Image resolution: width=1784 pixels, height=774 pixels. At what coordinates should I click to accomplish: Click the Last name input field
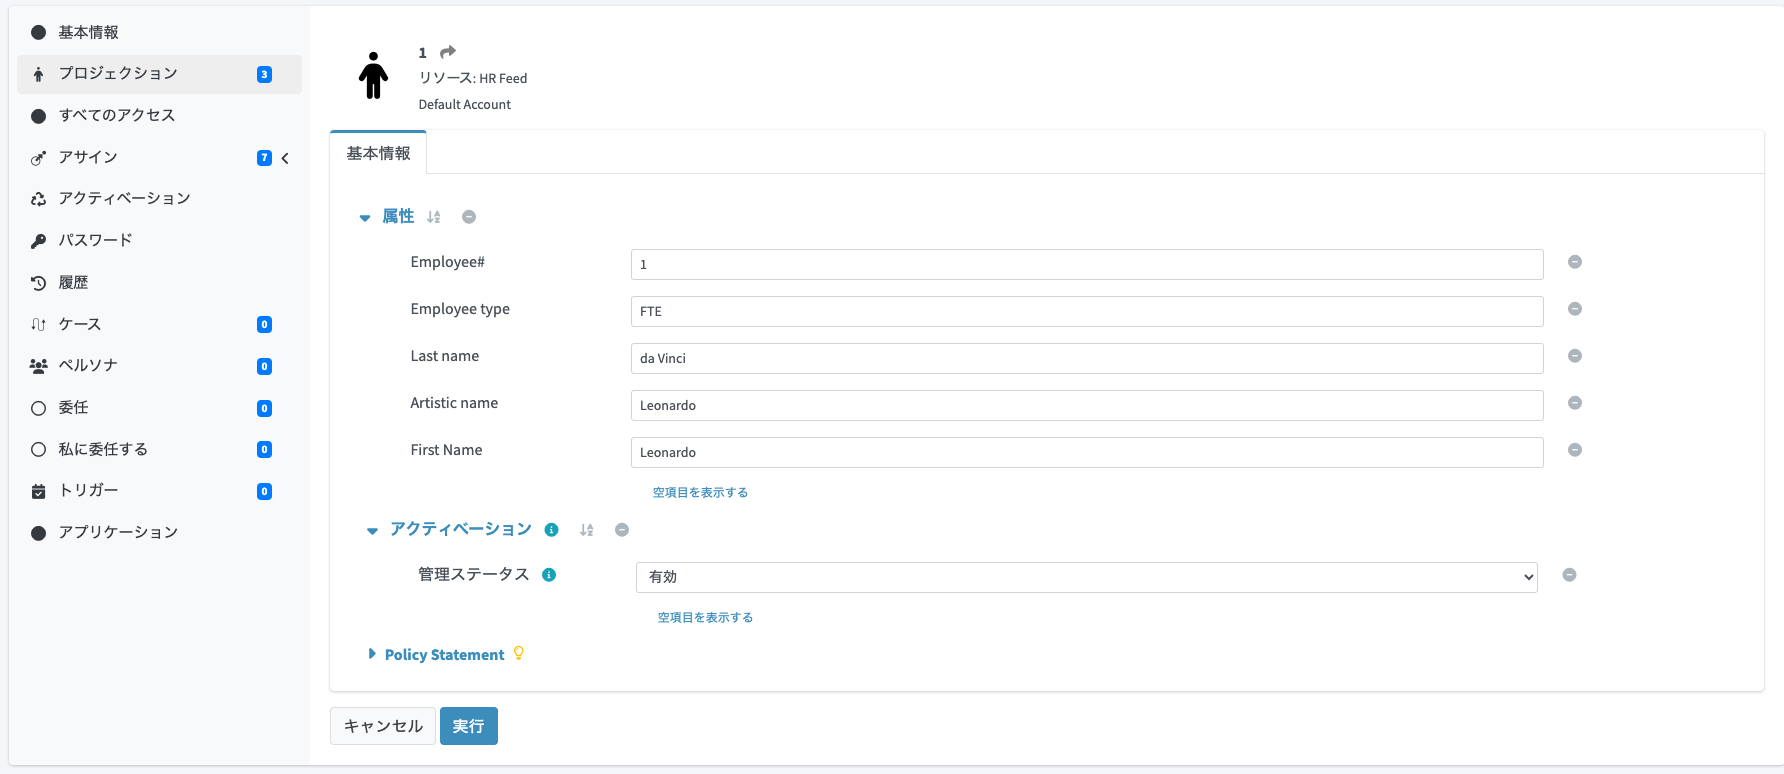[x=1087, y=358]
